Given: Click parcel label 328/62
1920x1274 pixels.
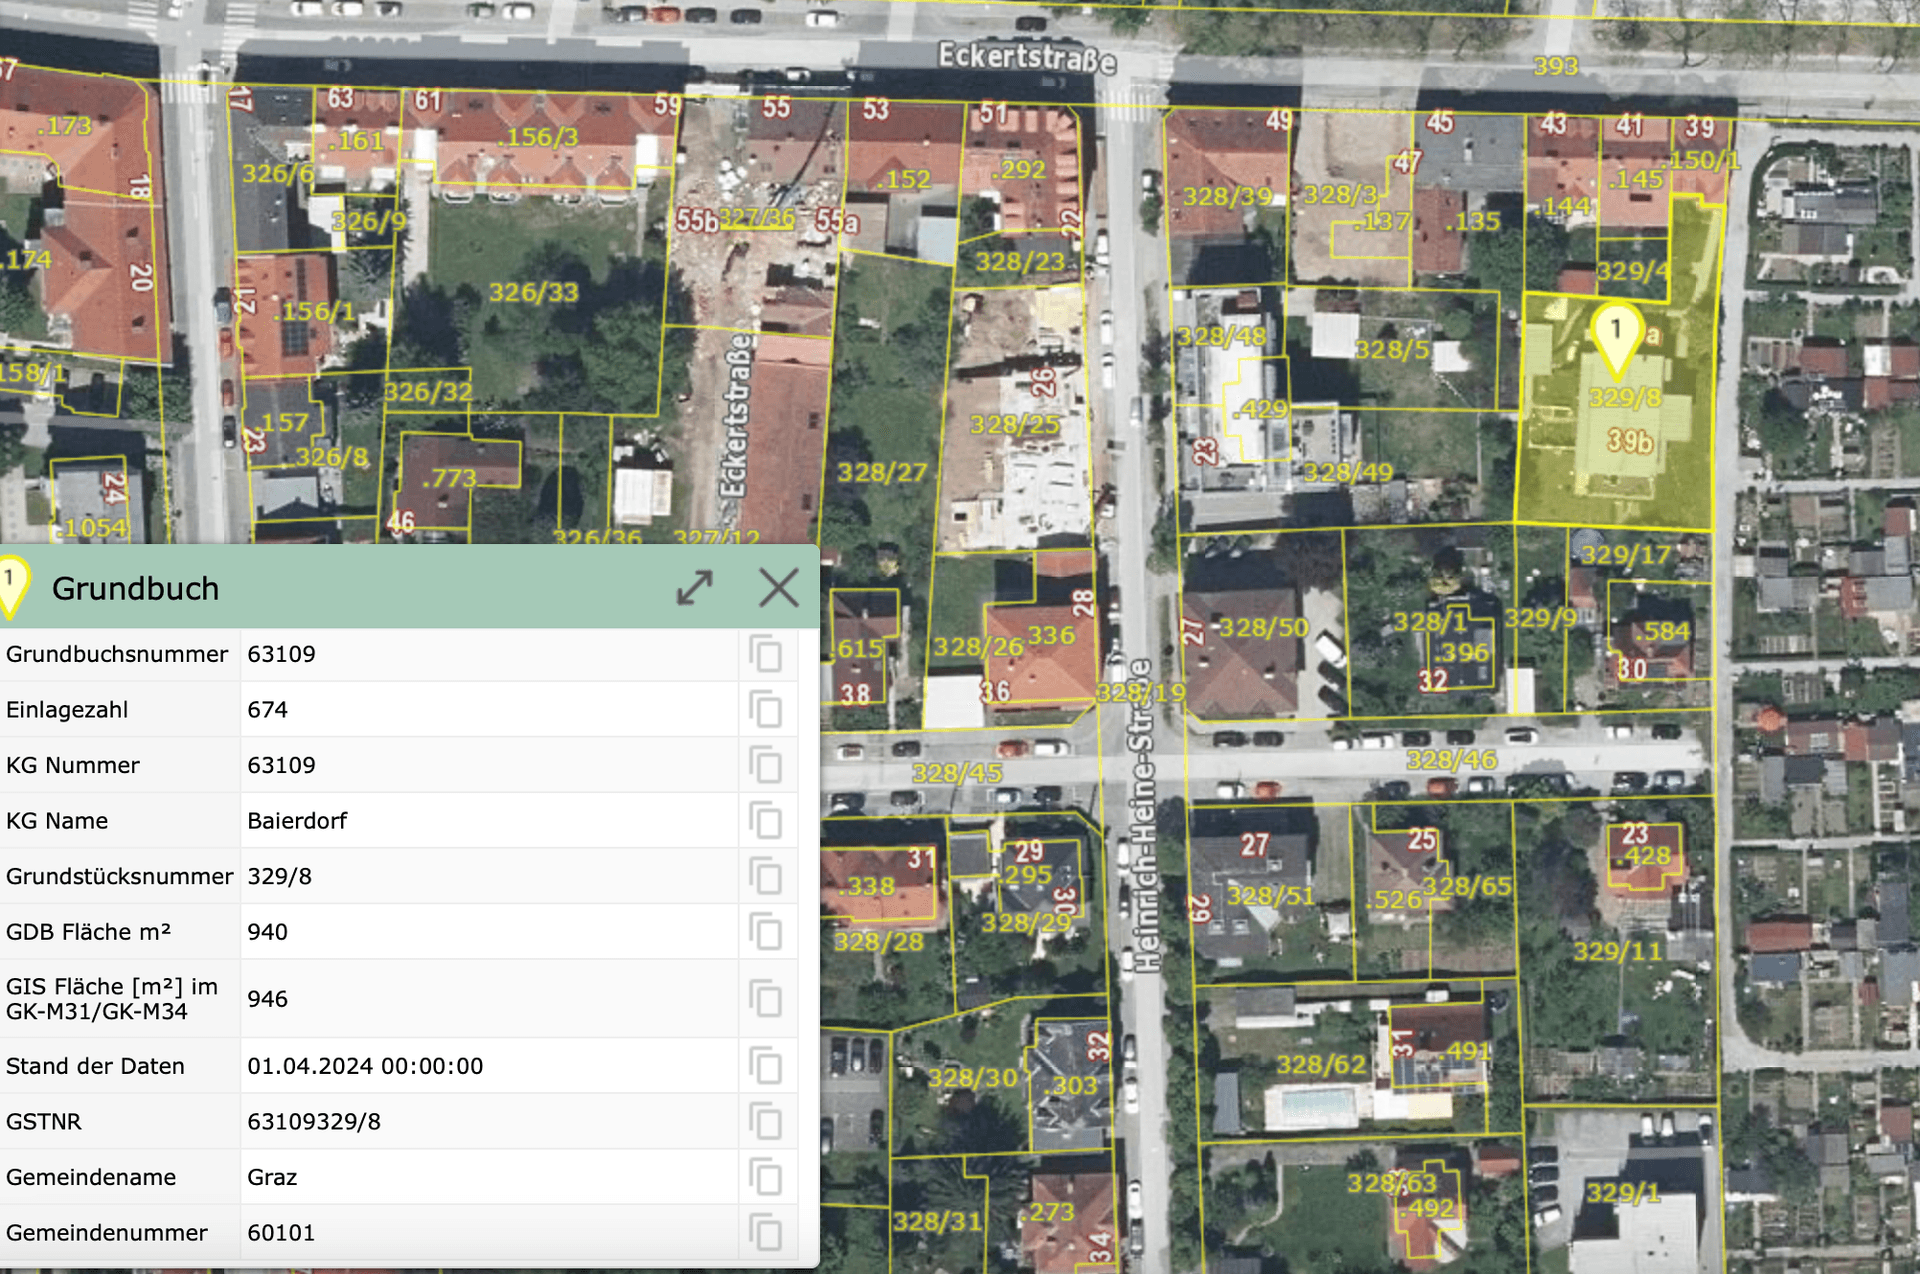Looking at the screenshot, I should 1321,1065.
